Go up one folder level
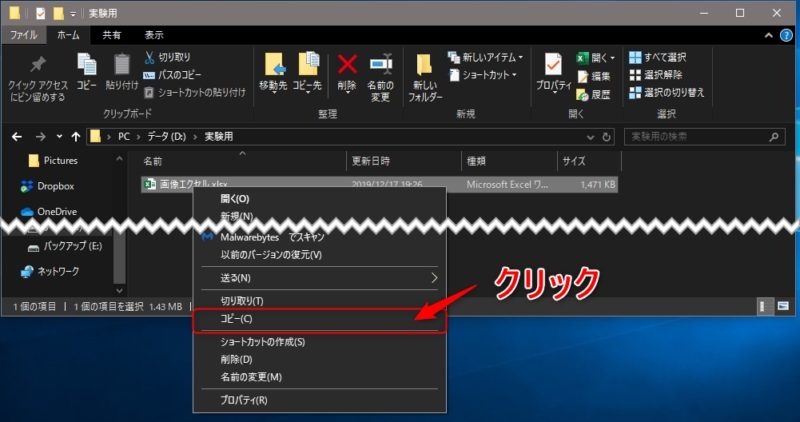 [76, 137]
